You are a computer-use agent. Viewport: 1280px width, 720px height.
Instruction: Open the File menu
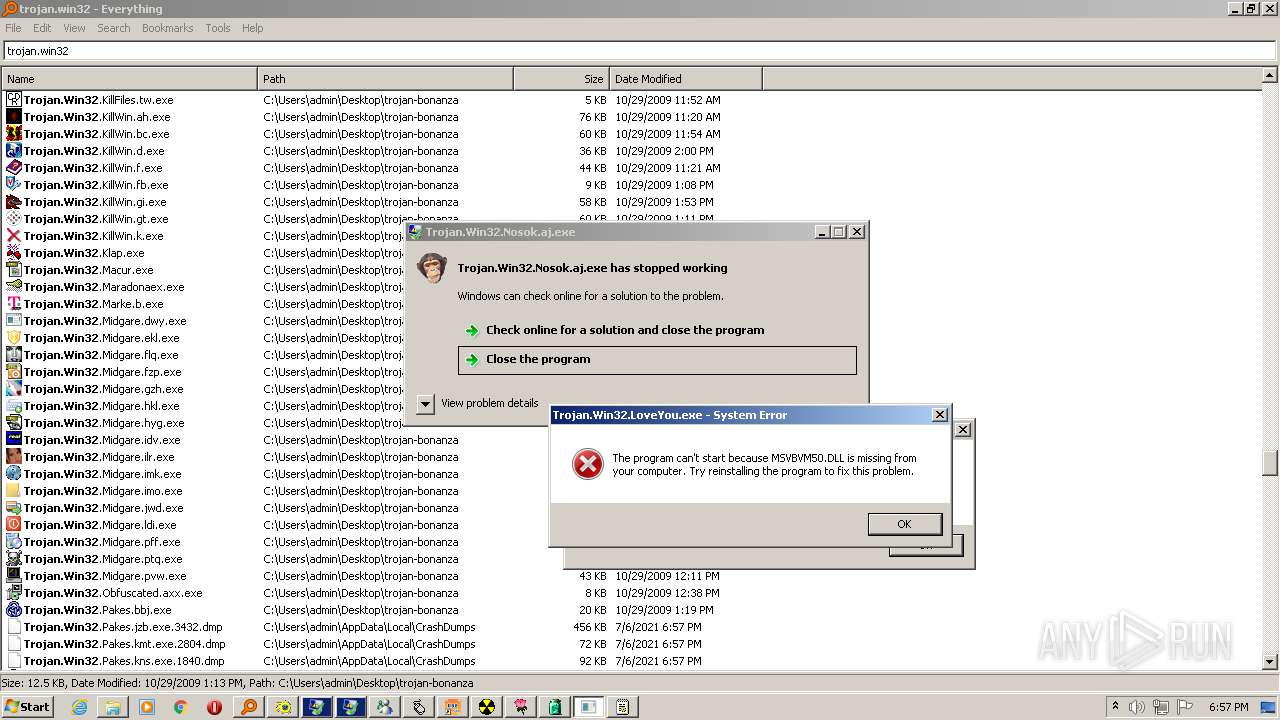click(13, 28)
